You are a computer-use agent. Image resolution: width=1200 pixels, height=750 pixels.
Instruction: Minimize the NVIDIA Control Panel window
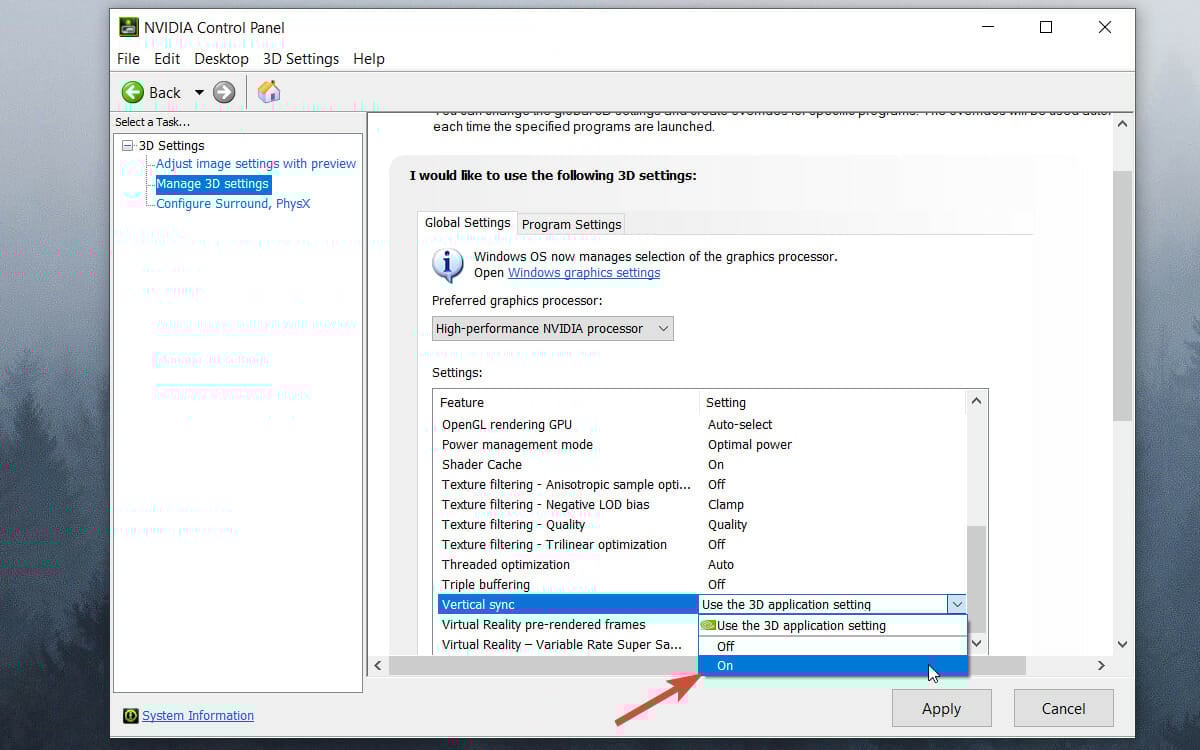[x=987, y=27]
